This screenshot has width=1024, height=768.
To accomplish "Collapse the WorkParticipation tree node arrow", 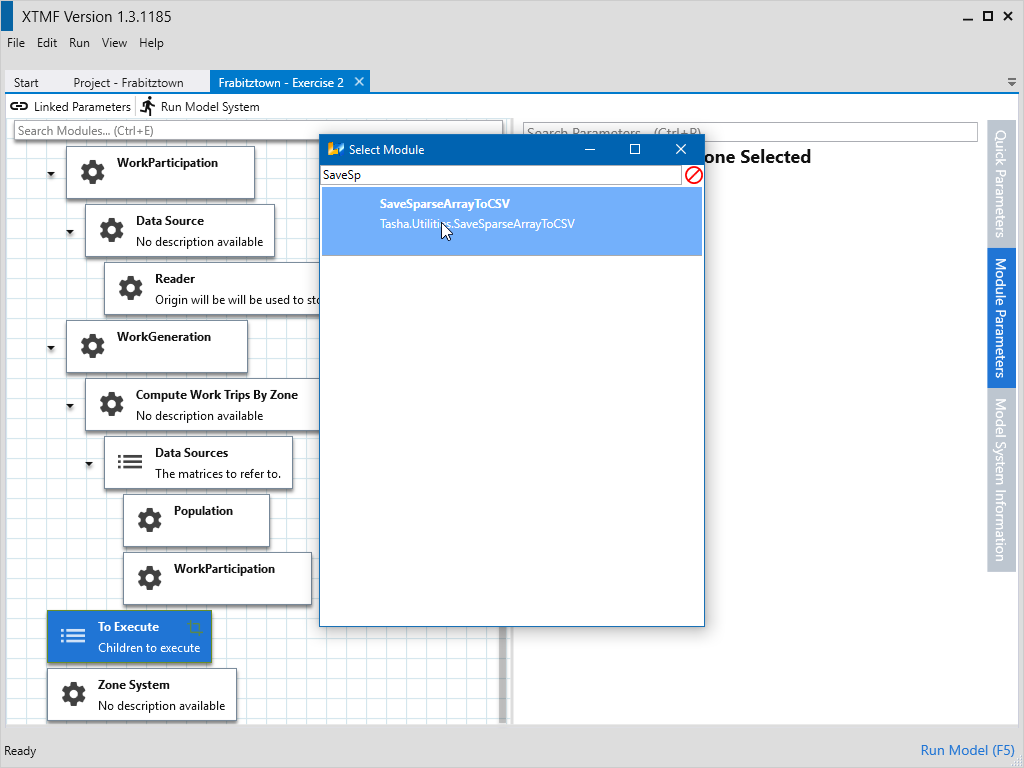I will coord(51,174).
